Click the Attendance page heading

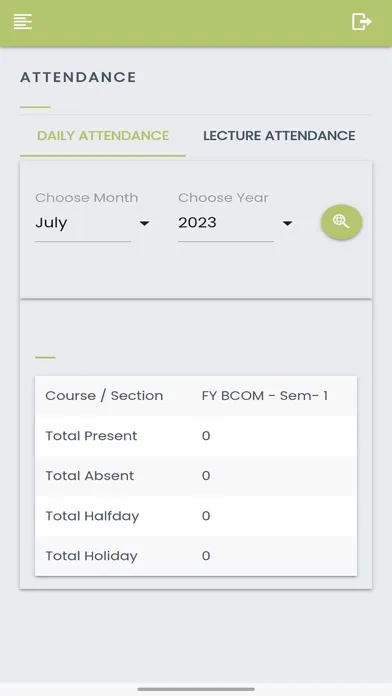click(x=78, y=77)
